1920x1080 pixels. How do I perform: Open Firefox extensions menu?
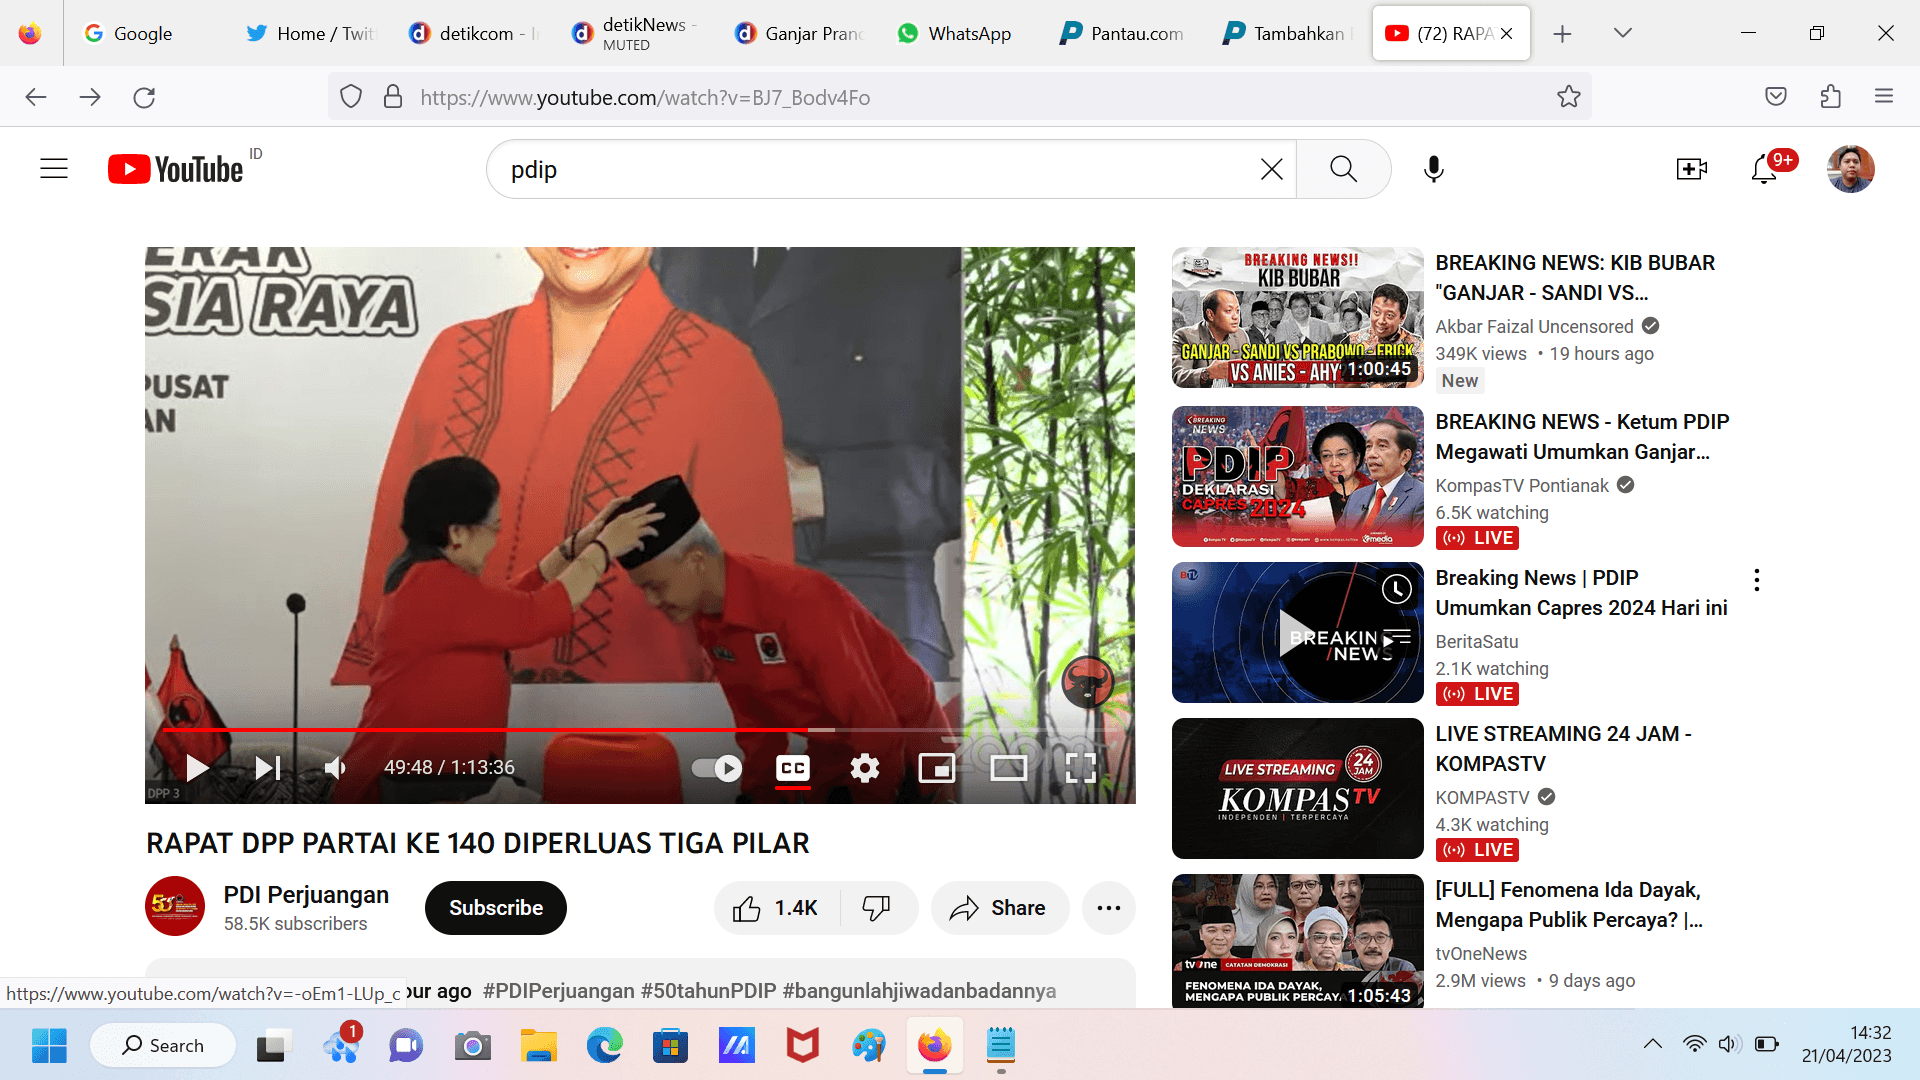(1830, 97)
